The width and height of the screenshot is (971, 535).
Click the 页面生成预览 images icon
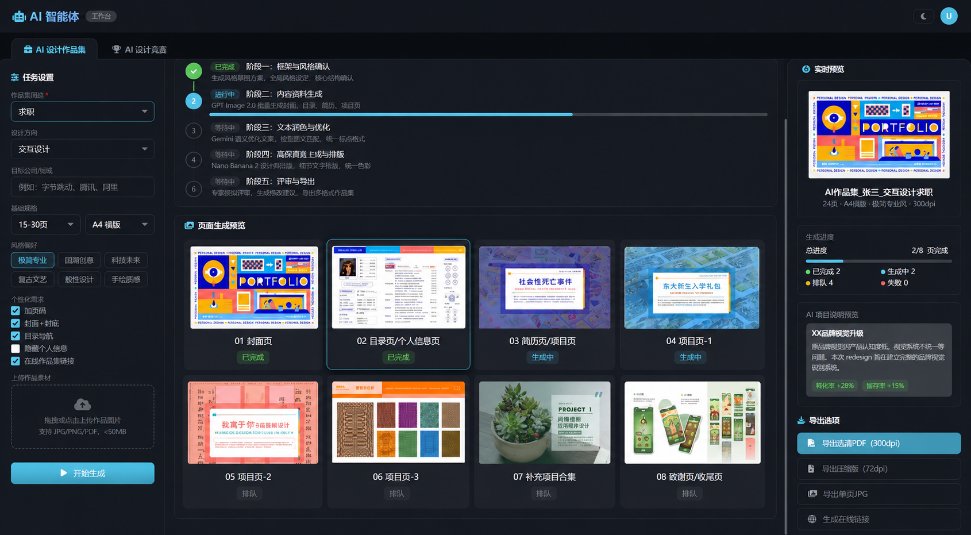coord(189,225)
